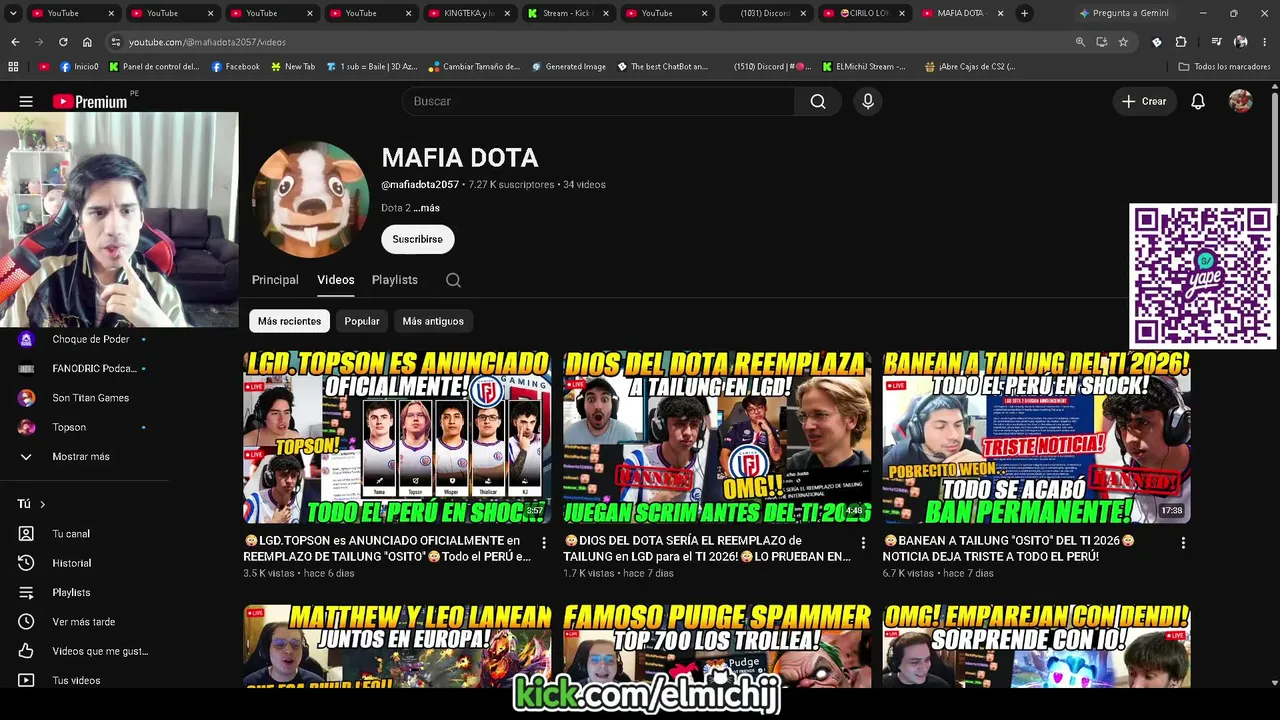This screenshot has width=1280, height=720.
Task: Expand the Tú section chevron
Action: click(42, 504)
